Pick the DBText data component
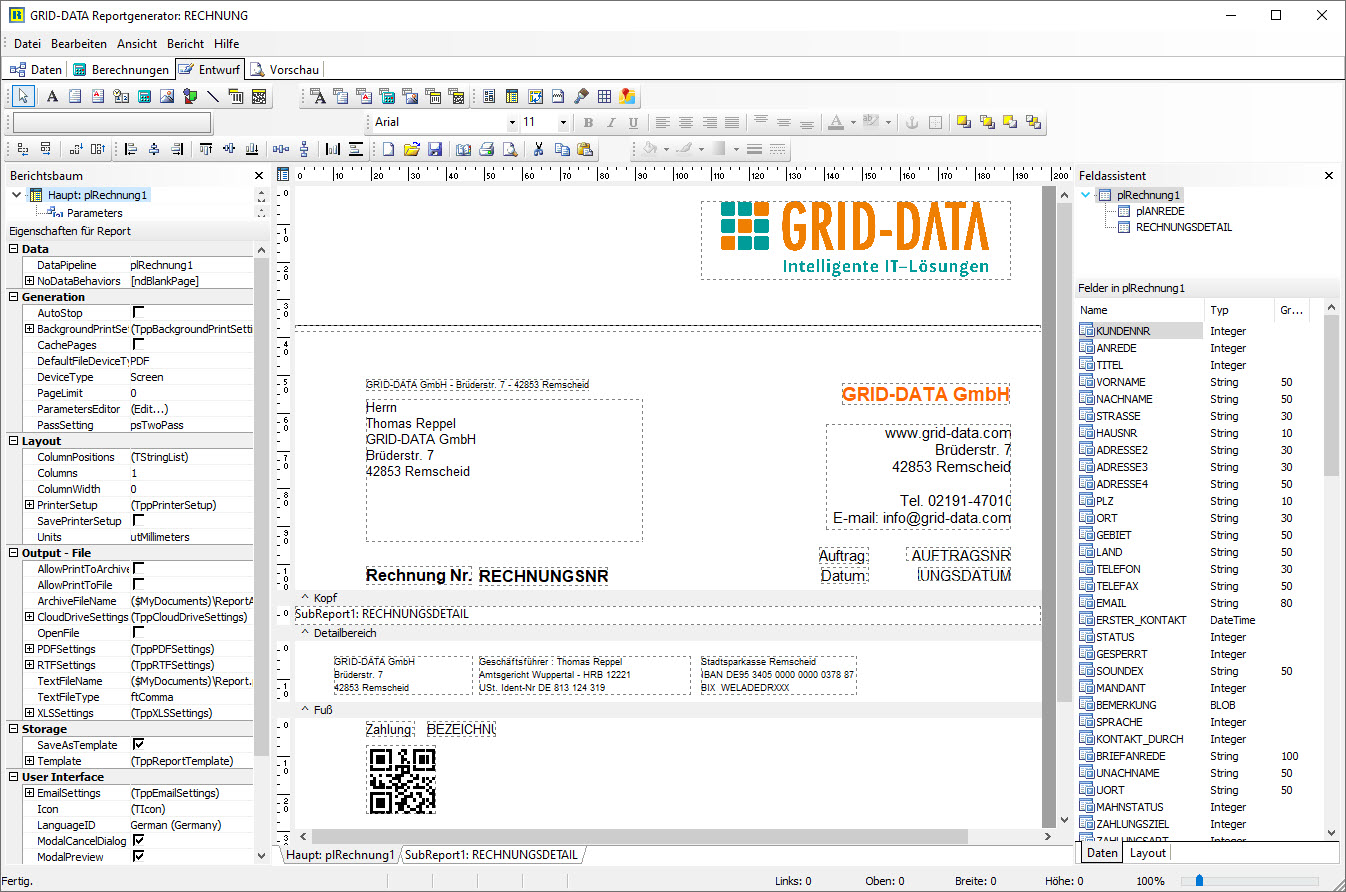Image resolution: width=1346 pixels, height=892 pixels. pos(318,96)
